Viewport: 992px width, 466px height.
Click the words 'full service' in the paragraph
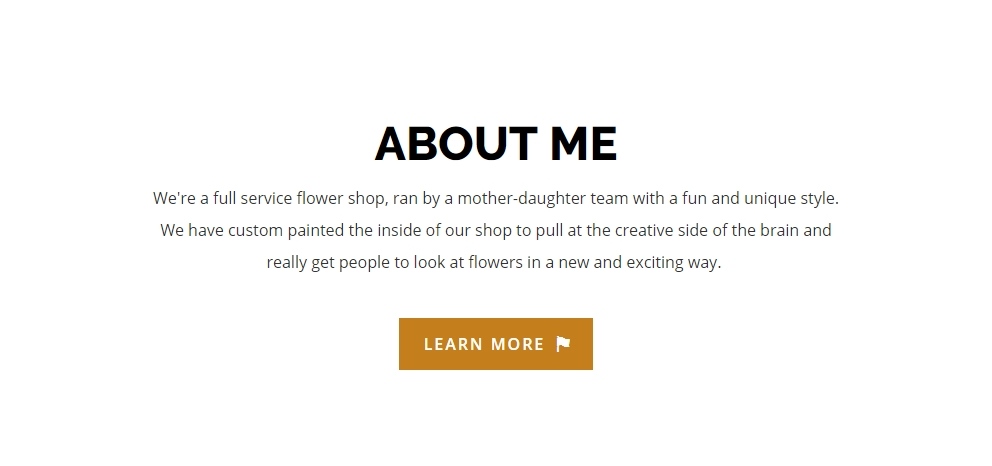tap(252, 199)
